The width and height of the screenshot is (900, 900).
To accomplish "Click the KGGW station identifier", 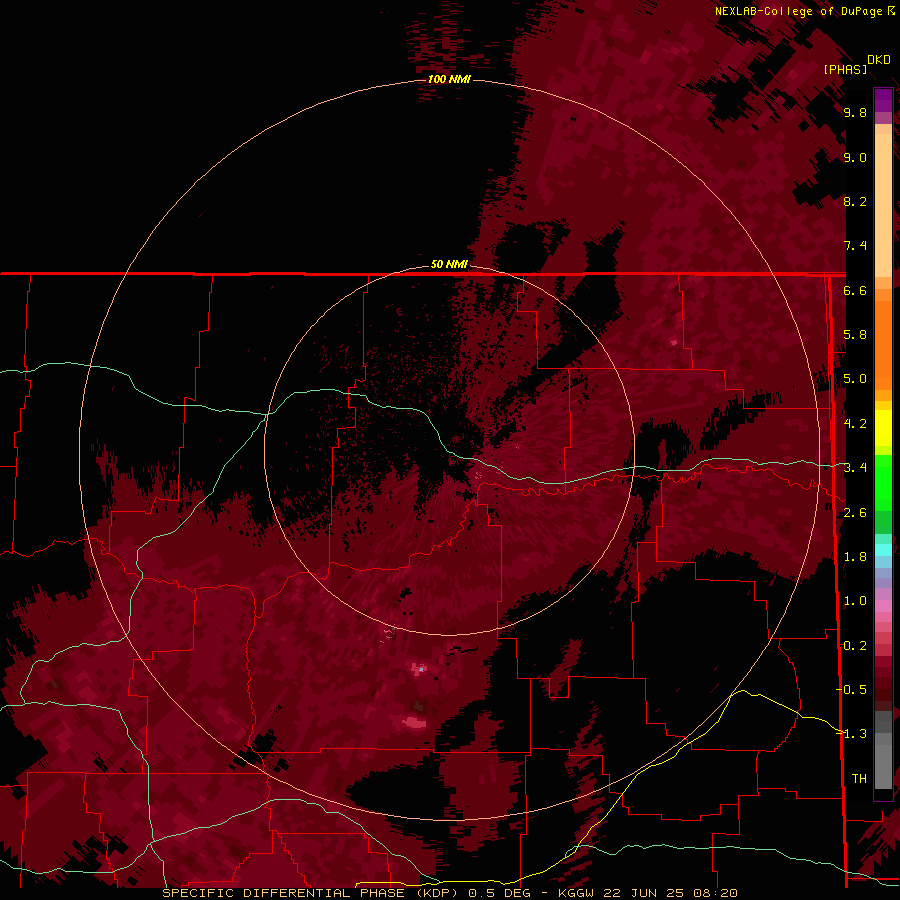I will pos(578,893).
